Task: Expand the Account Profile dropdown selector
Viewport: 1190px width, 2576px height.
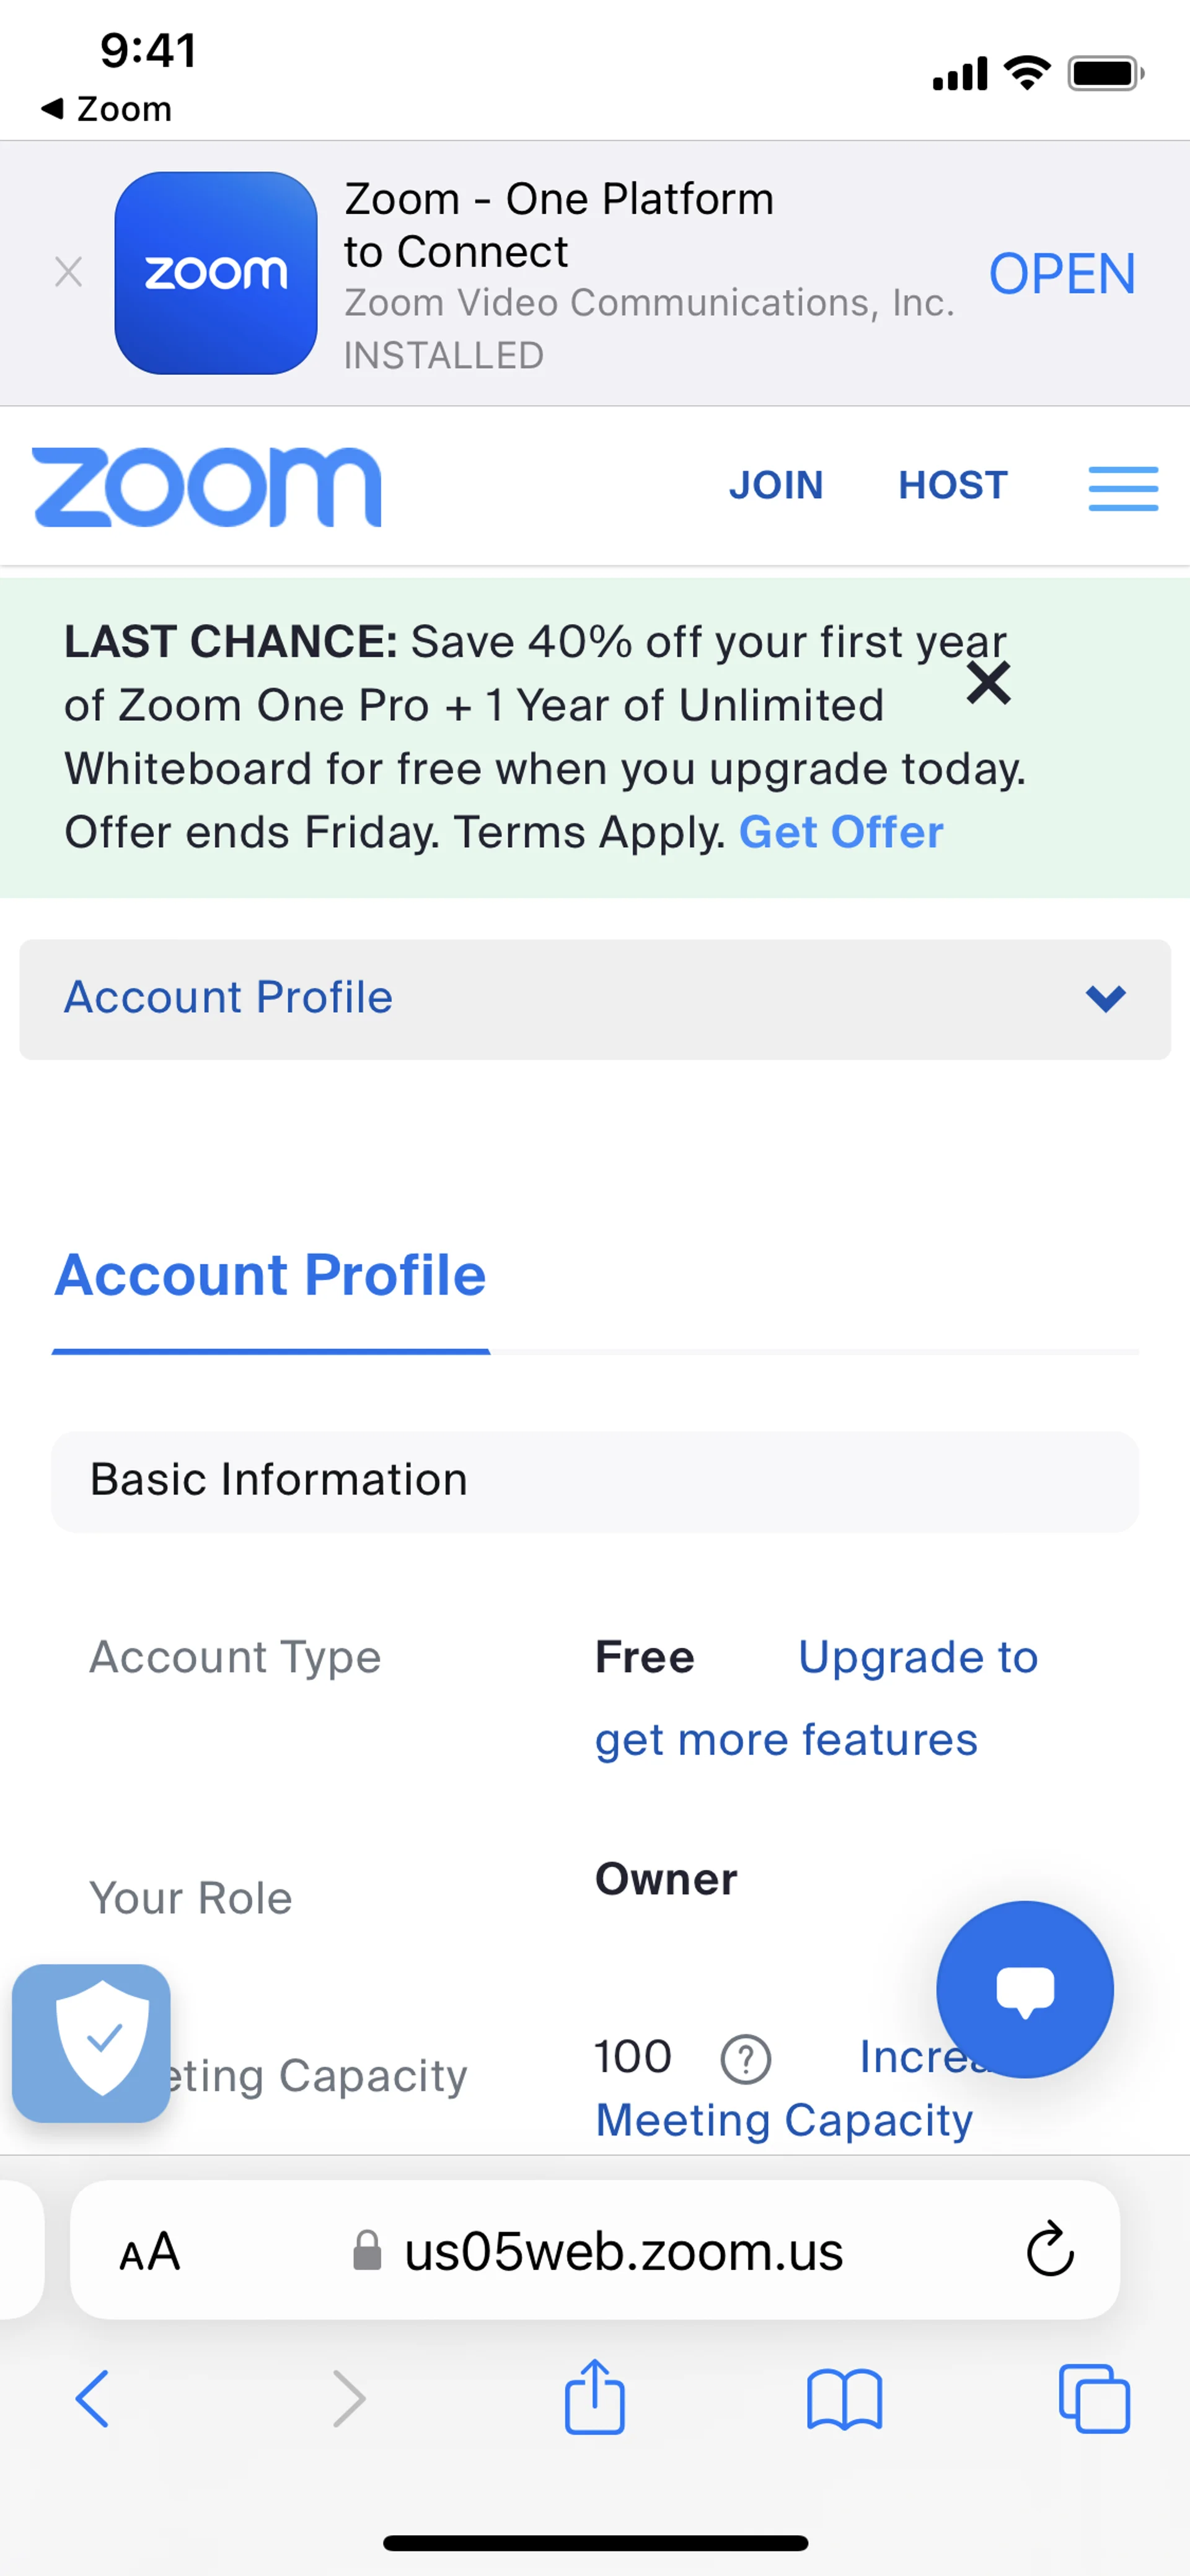Action: click(x=595, y=999)
